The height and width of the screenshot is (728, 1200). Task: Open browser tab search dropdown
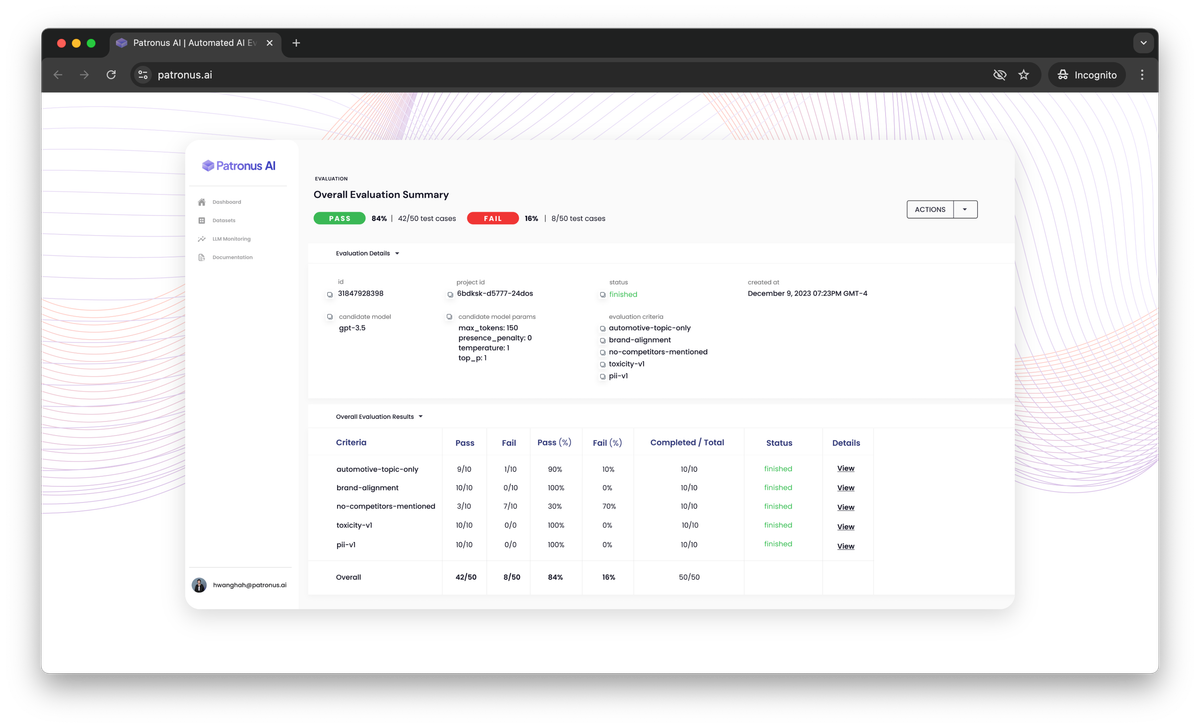1143,43
